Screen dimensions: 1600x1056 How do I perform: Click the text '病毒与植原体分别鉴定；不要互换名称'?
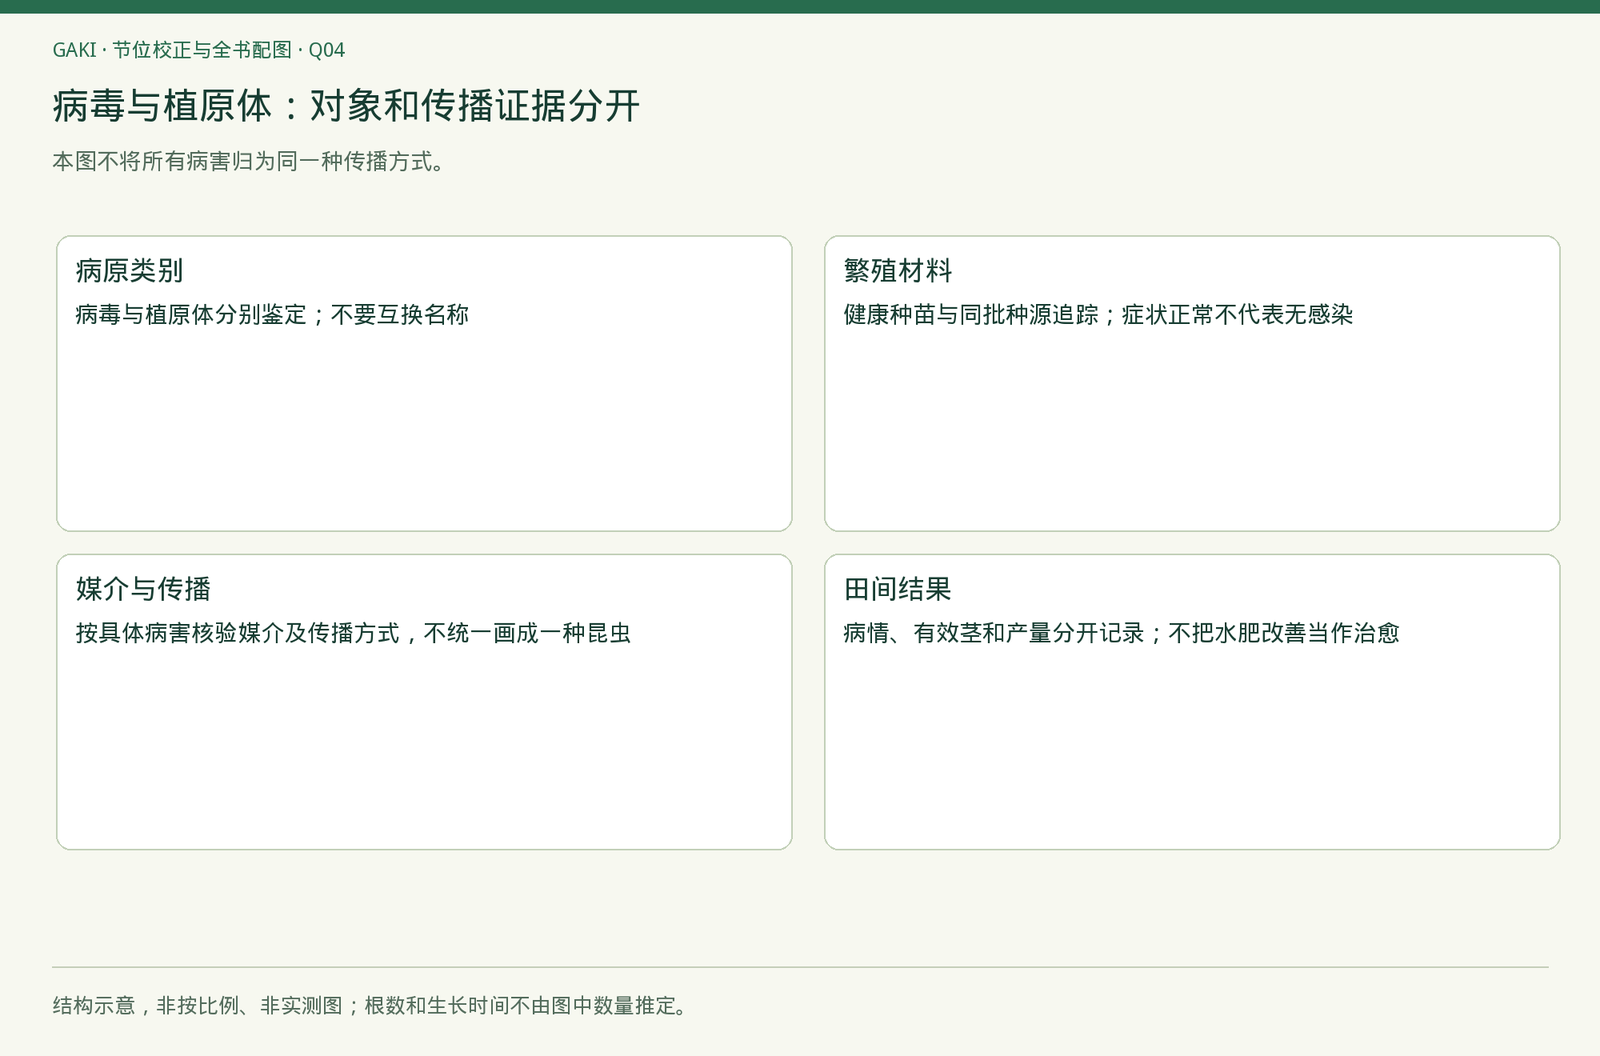click(272, 315)
